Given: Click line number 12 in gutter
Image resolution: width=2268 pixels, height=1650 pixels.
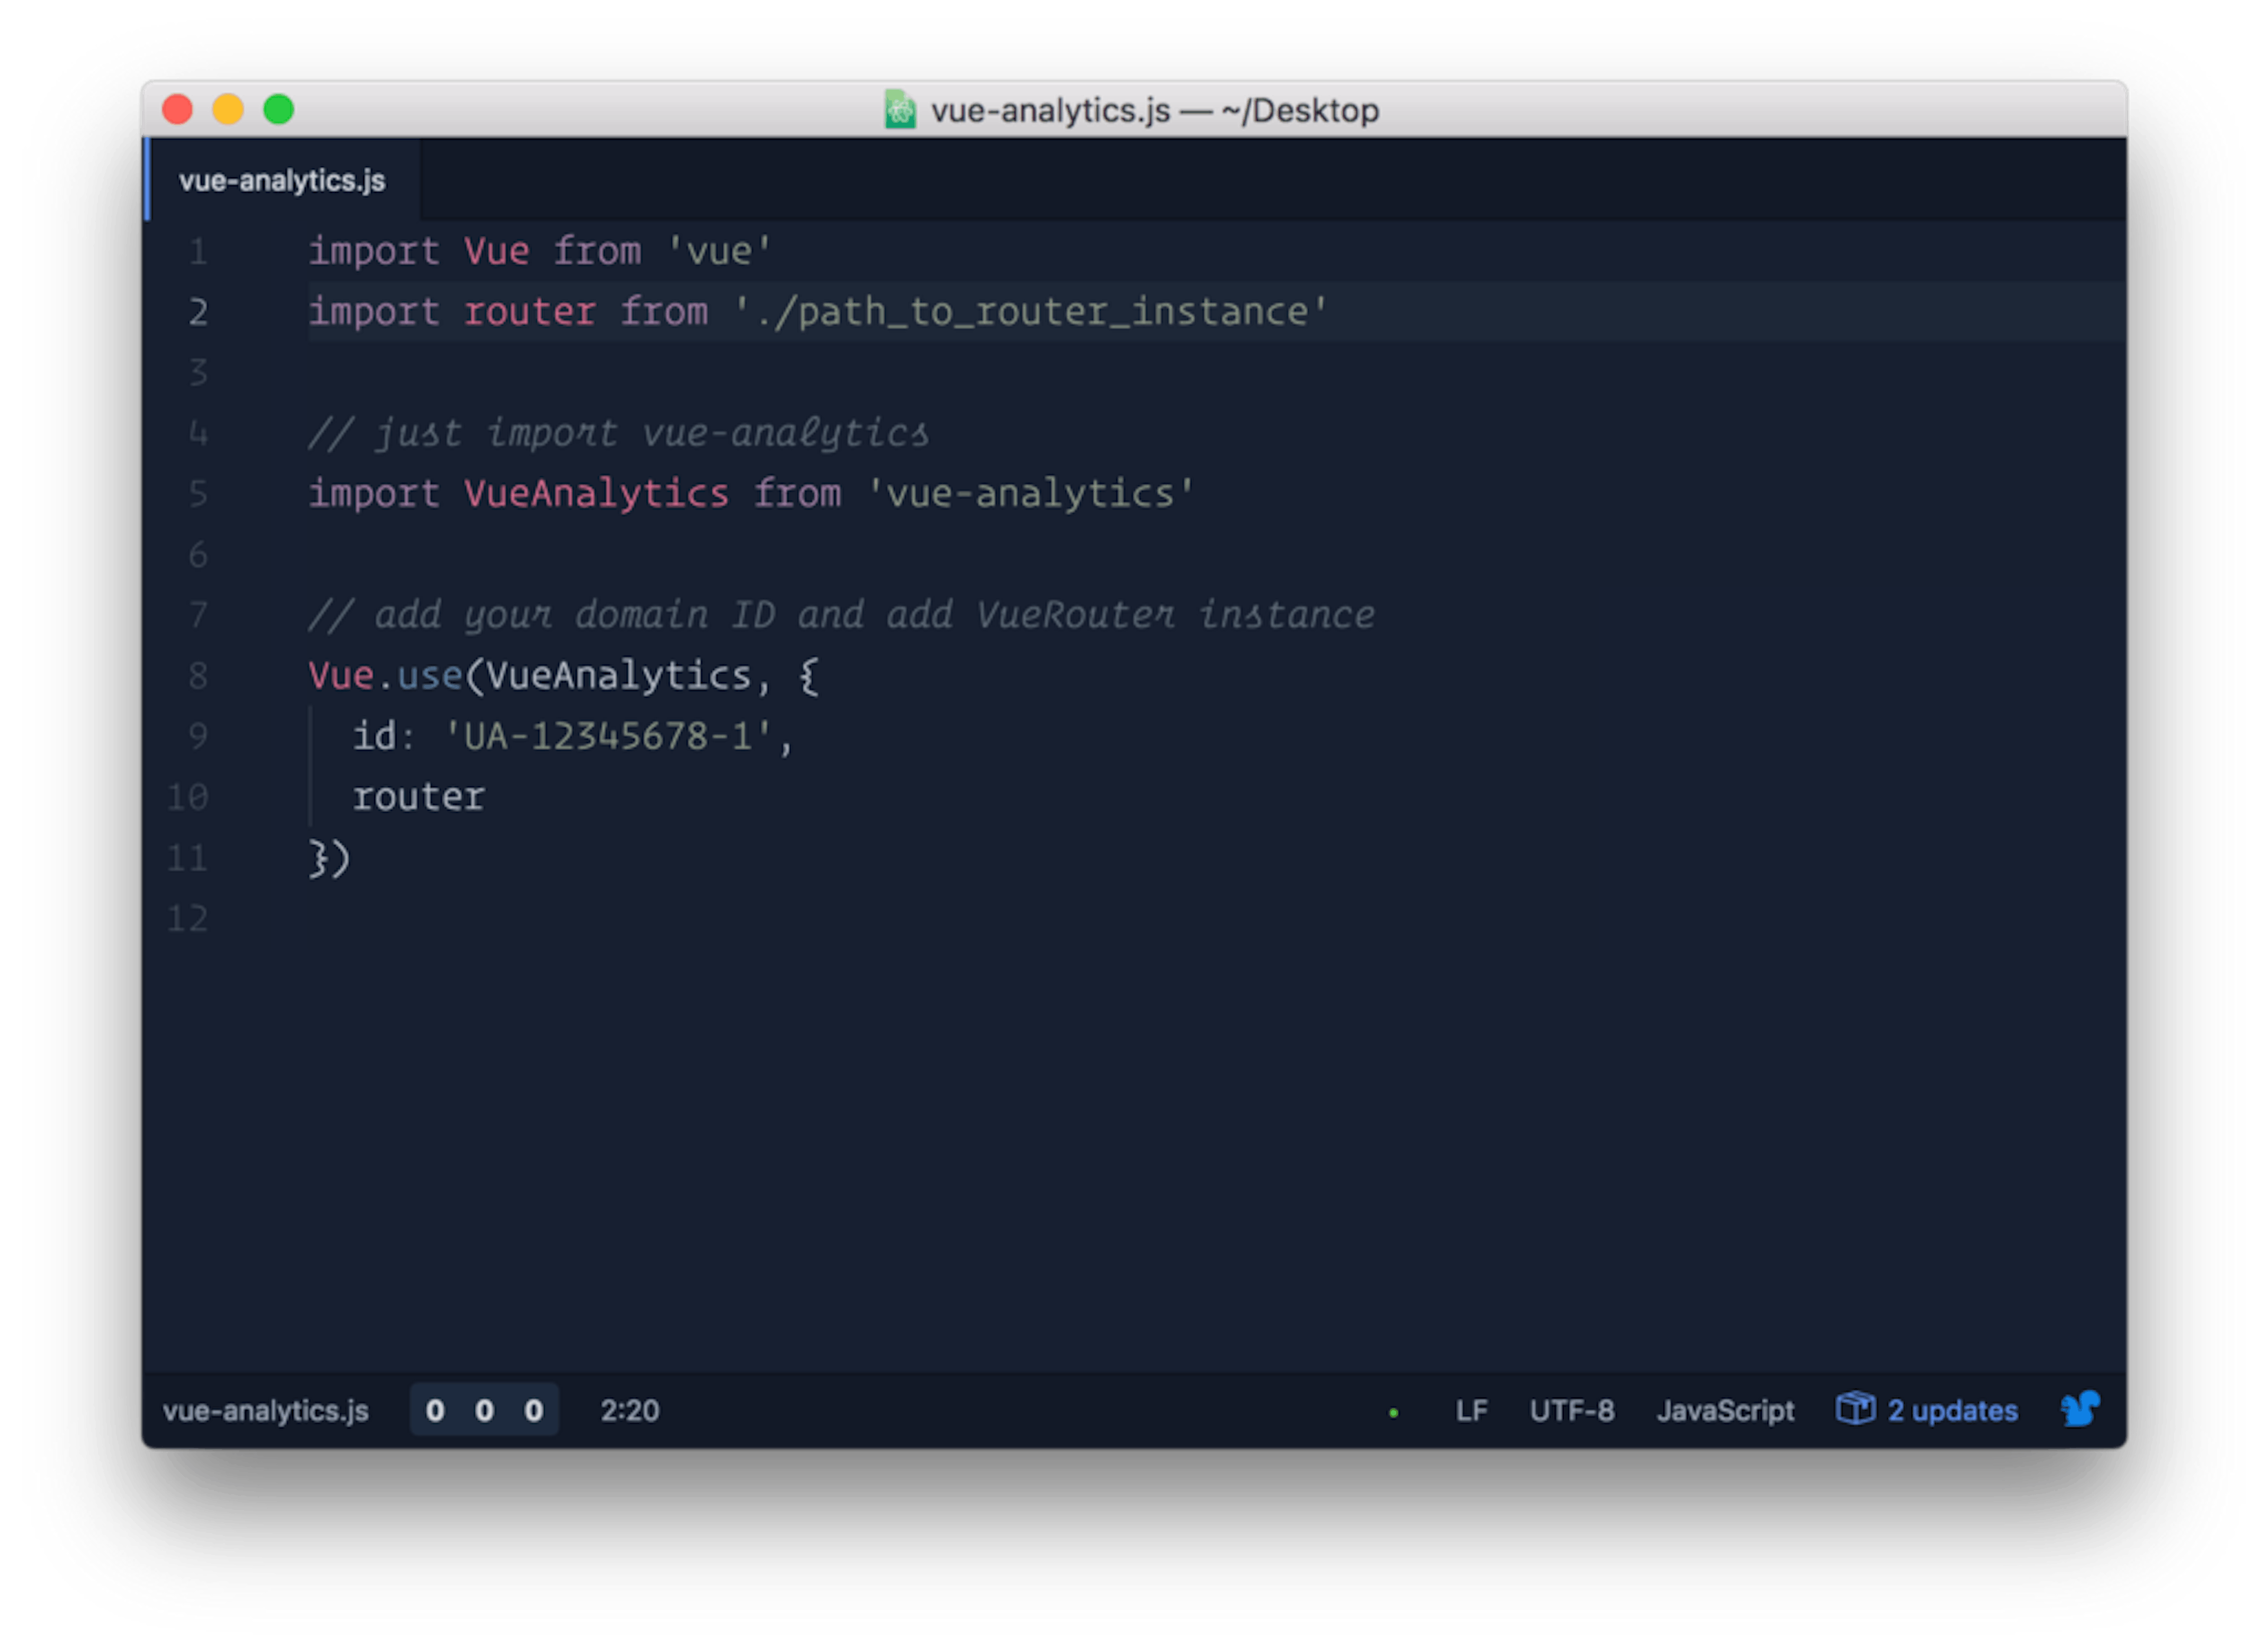Looking at the screenshot, I should point(187,918).
